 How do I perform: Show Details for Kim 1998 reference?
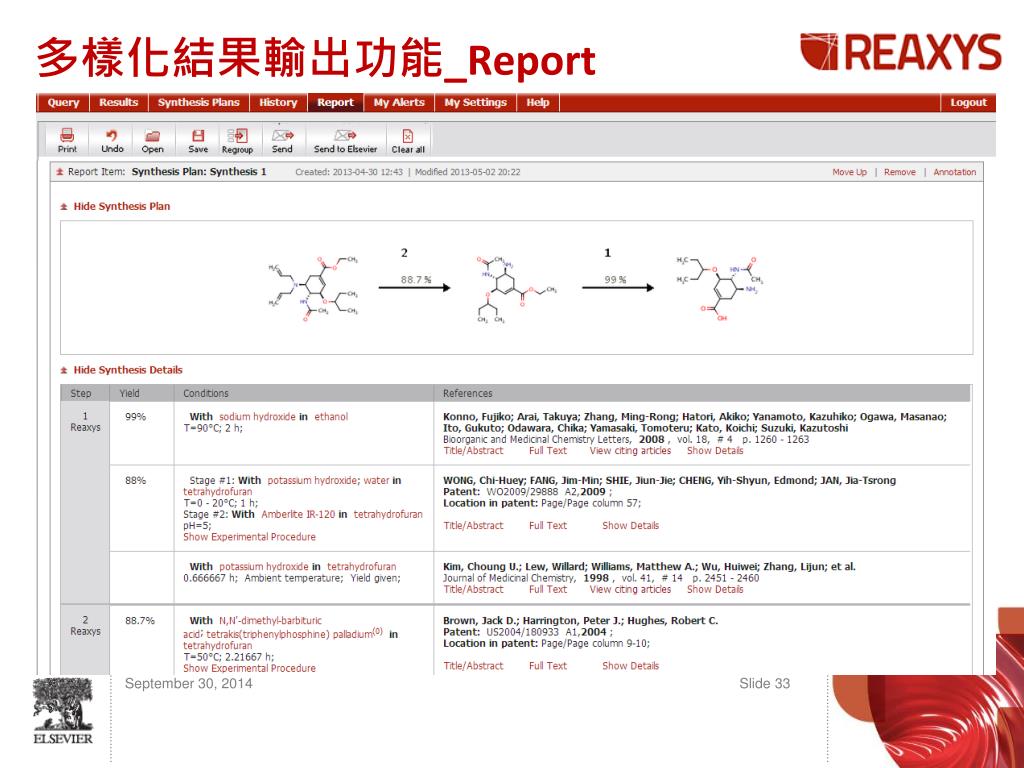(x=715, y=589)
